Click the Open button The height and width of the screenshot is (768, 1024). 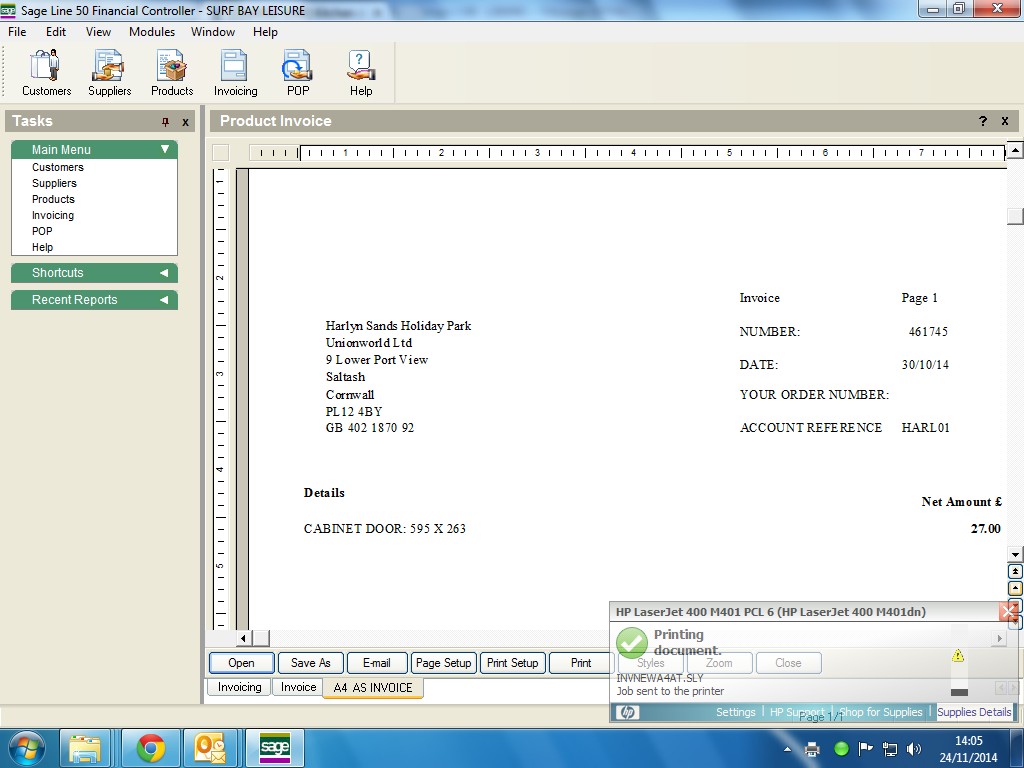tap(241, 663)
